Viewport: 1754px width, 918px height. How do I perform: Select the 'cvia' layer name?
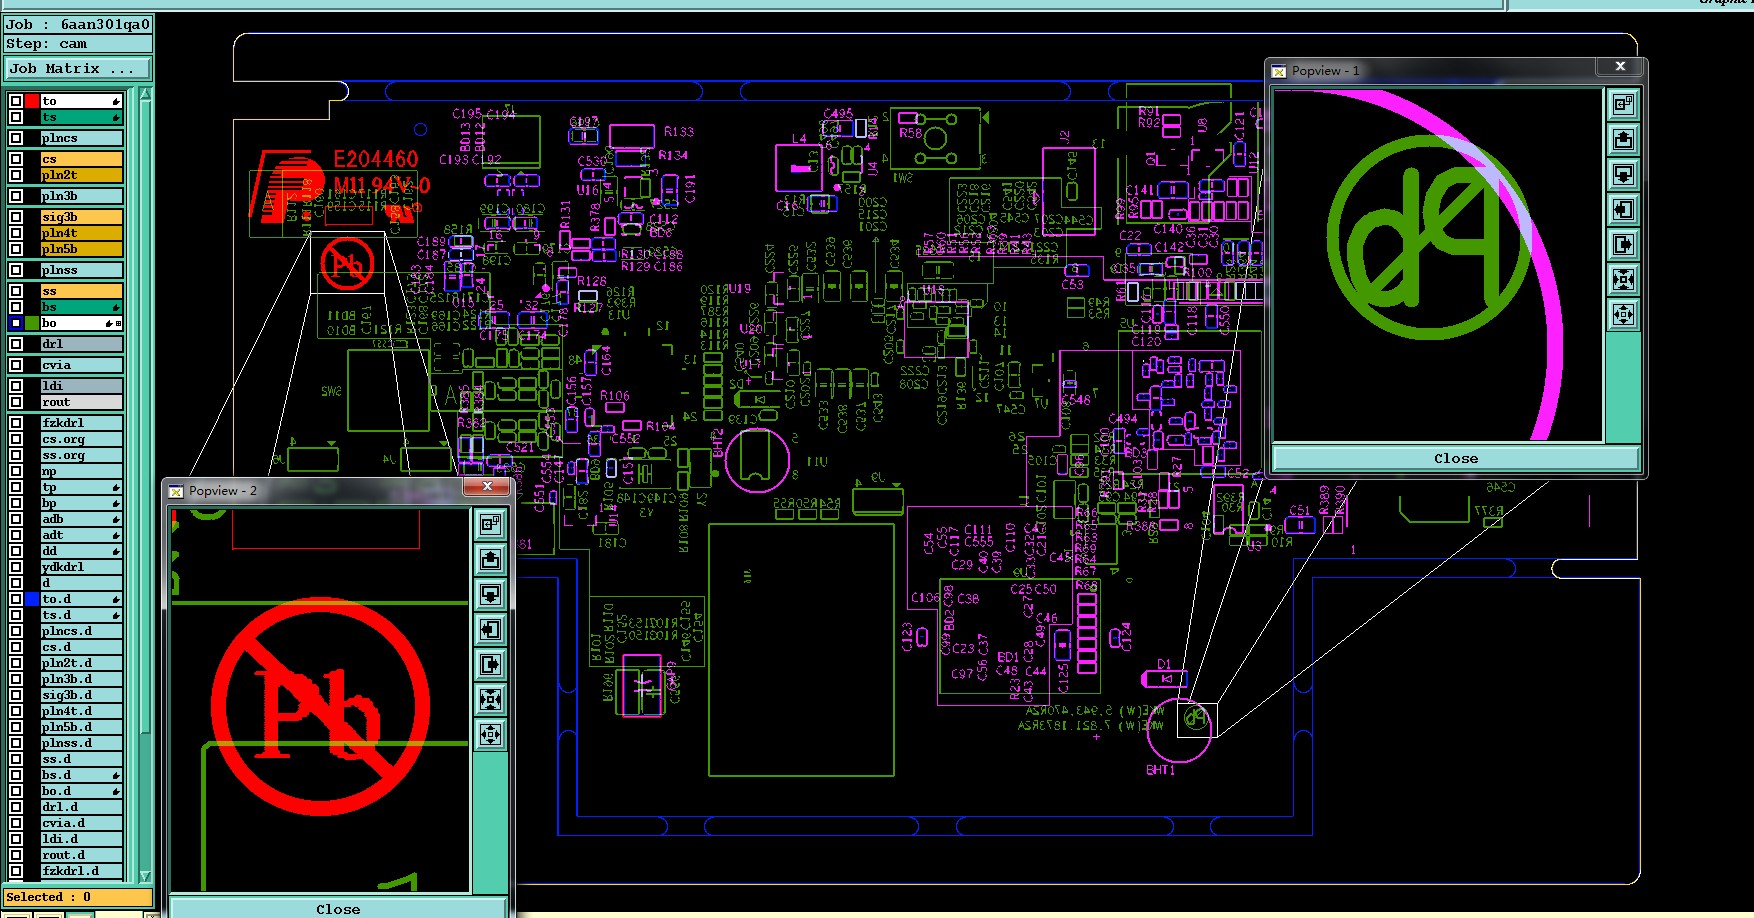81,365
